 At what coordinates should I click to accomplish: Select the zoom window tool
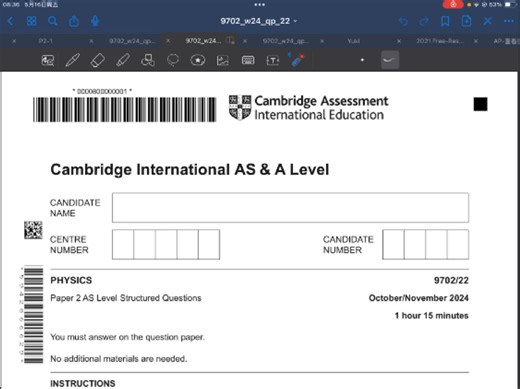tap(48, 60)
